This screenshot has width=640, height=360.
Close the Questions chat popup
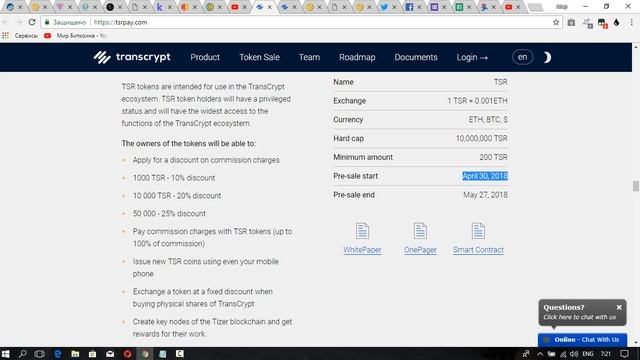click(x=619, y=307)
